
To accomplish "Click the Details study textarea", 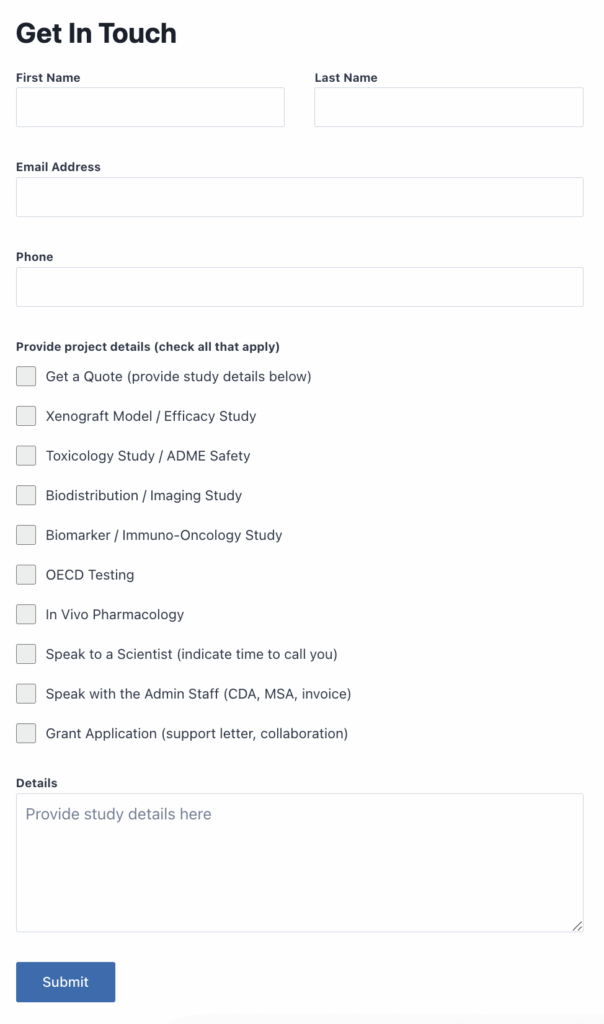I will pyautogui.click(x=299, y=862).
